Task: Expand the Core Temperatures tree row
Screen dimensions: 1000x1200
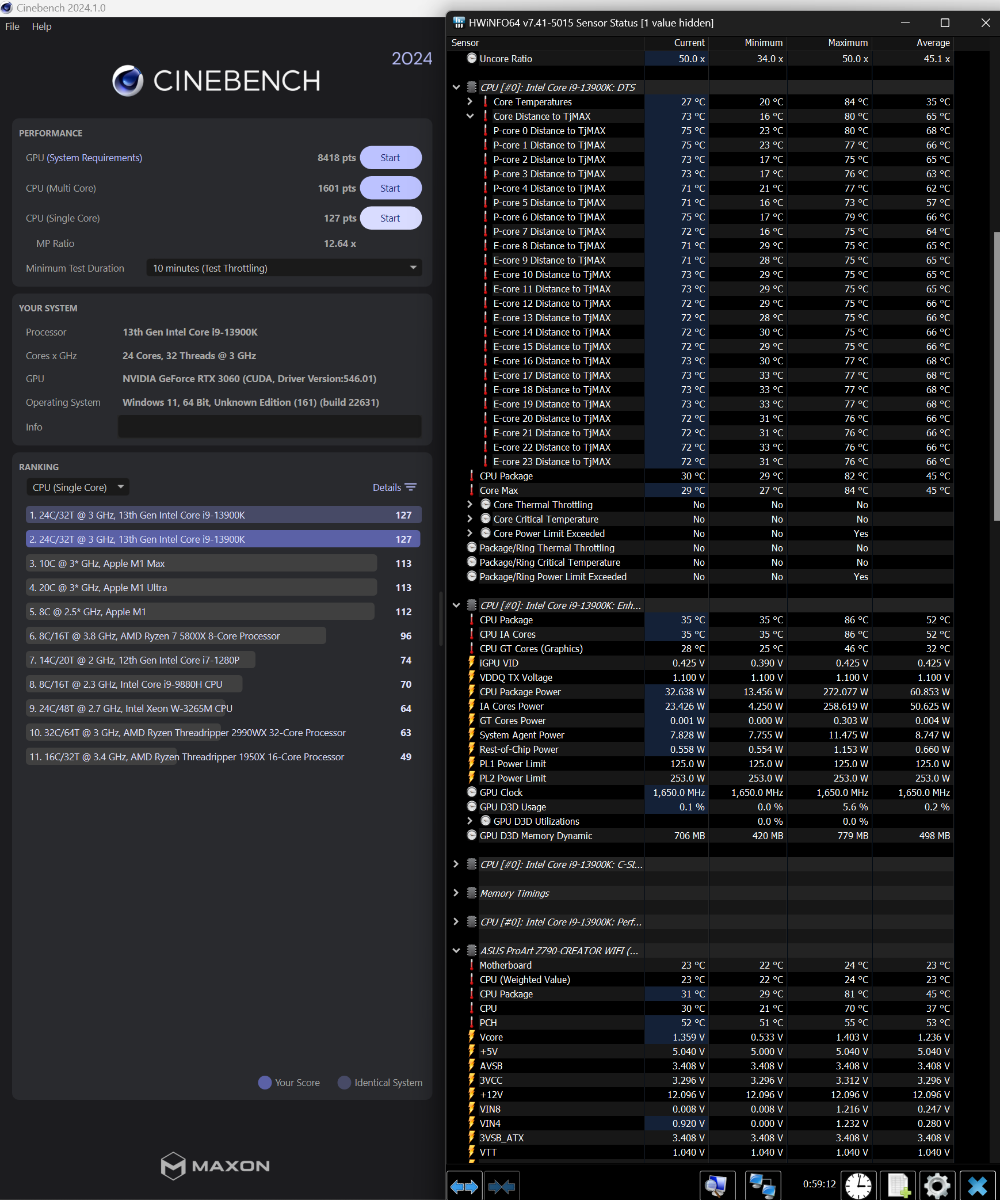Action: (470, 102)
